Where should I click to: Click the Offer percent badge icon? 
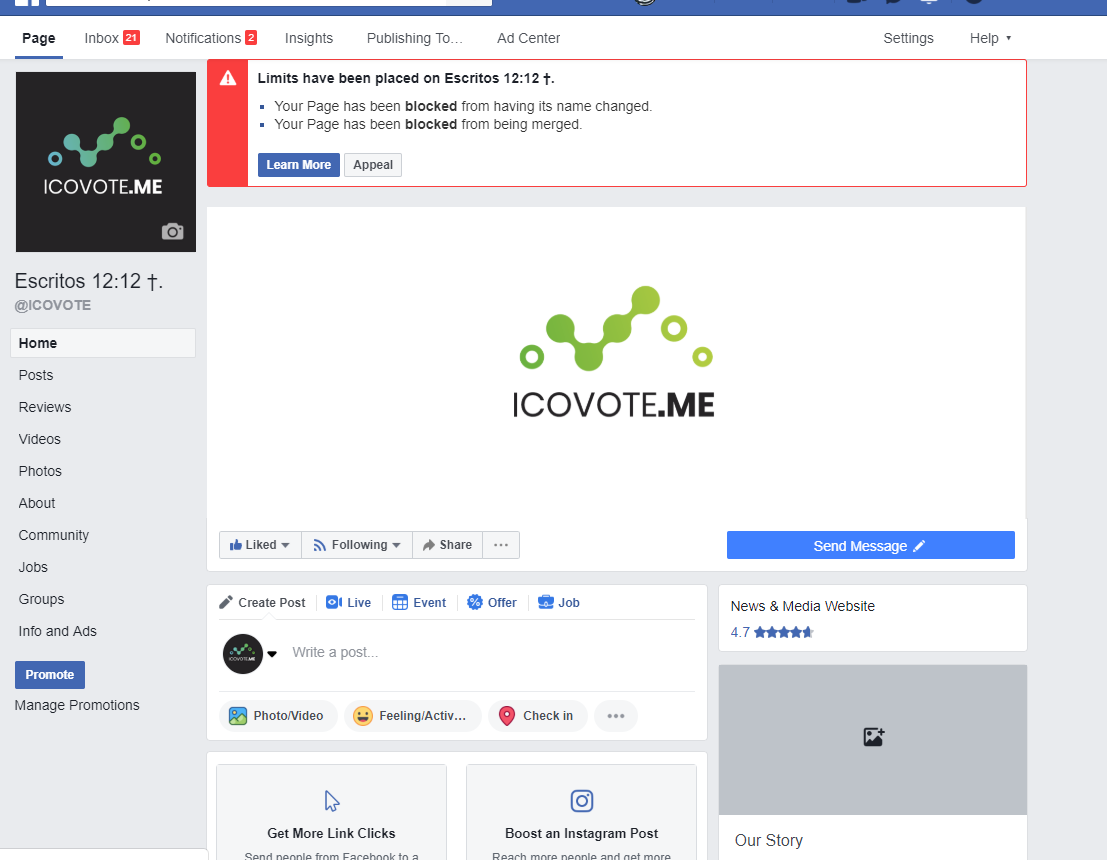click(x=475, y=602)
